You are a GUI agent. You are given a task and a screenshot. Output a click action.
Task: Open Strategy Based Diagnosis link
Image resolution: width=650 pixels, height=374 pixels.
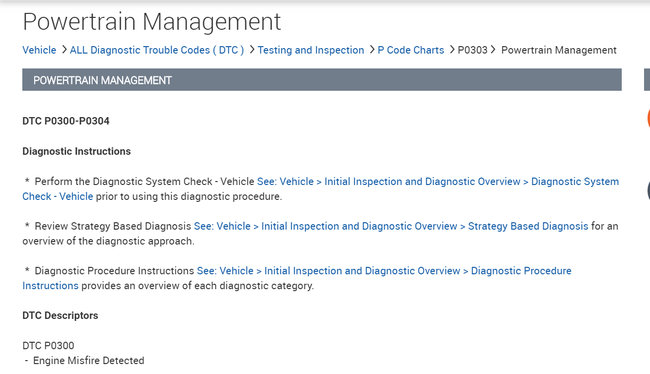click(391, 226)
